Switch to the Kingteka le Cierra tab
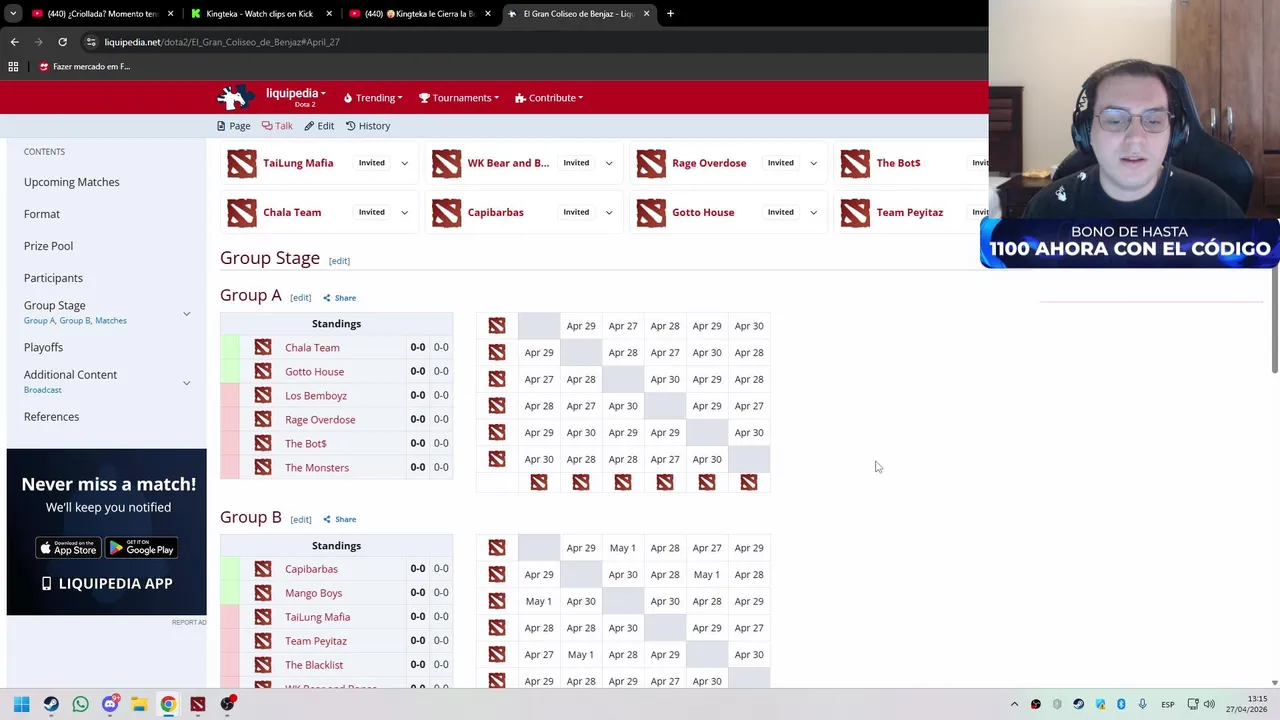Image resolution: width=1280 pixels, height=720 pixels. click(419, 14)
